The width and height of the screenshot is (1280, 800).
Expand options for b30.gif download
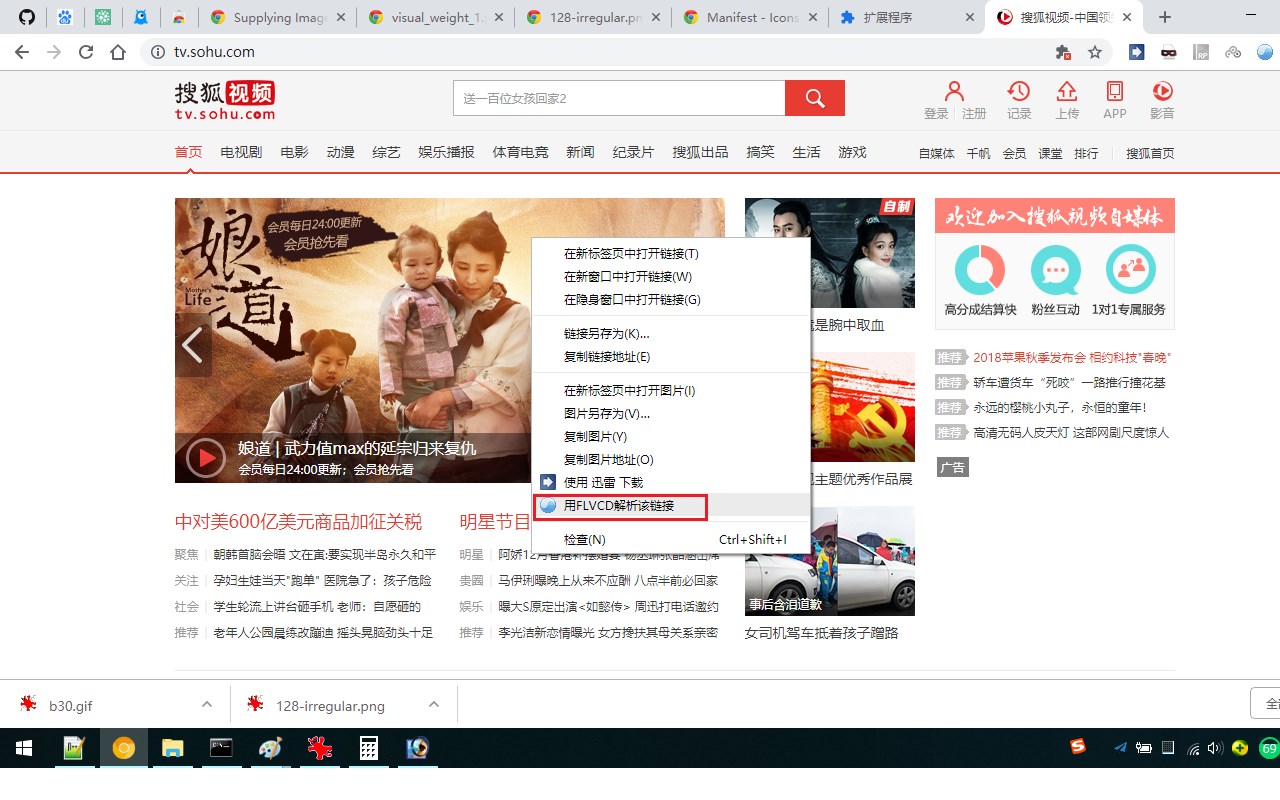207,704
